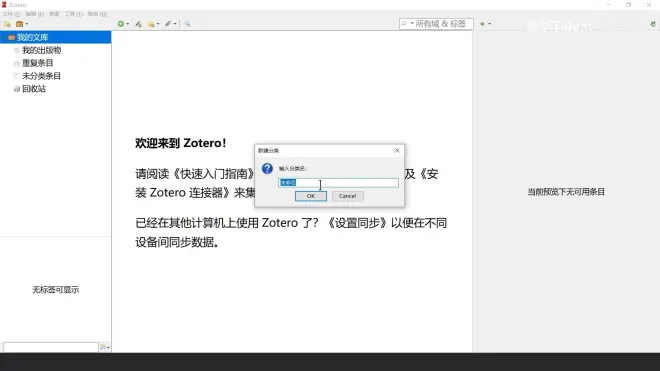The image size is (660, 371).
Task: Open the 工具 menu
Action: (x=73, y=14)
